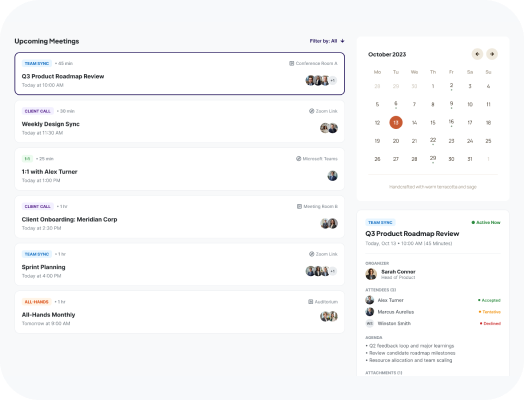Open the Filter by: All dropdown
This screenshot has height=400, width=524.
click(326, 41)
